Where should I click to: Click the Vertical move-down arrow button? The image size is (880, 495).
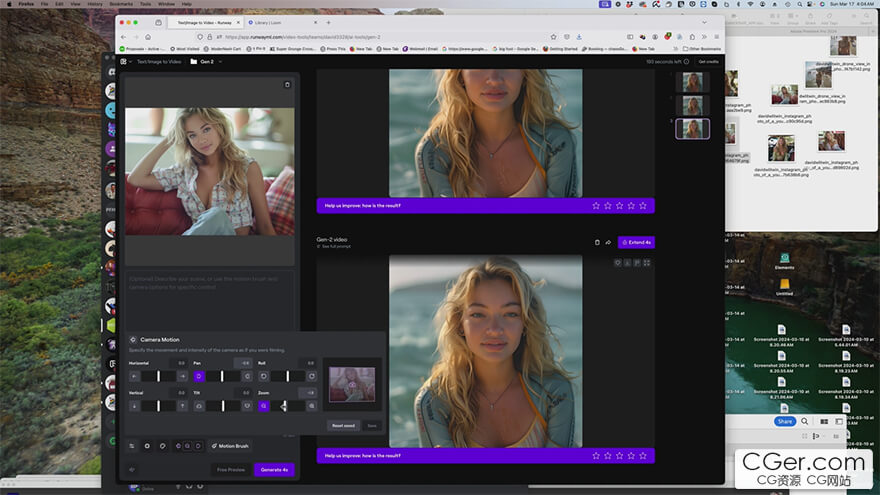[135, 406]
